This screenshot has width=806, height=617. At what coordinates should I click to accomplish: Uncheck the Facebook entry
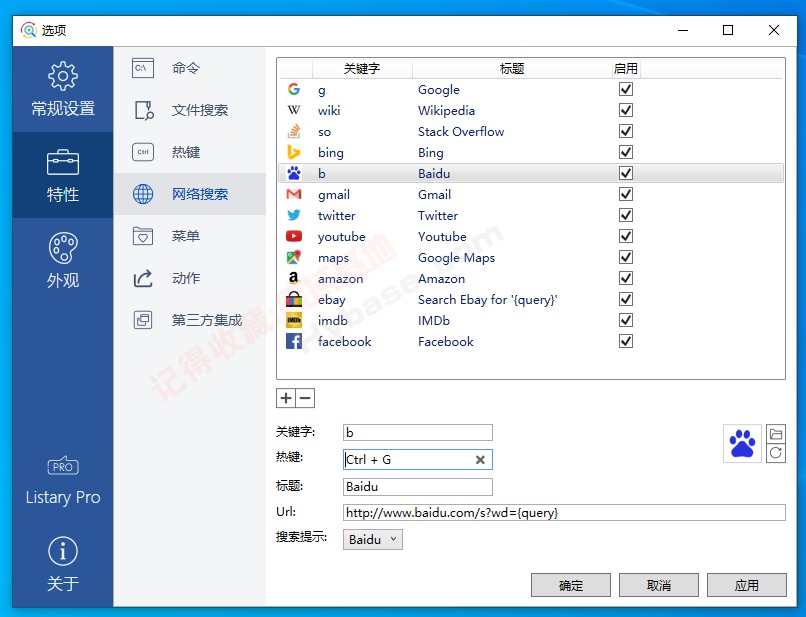[626, 341]
